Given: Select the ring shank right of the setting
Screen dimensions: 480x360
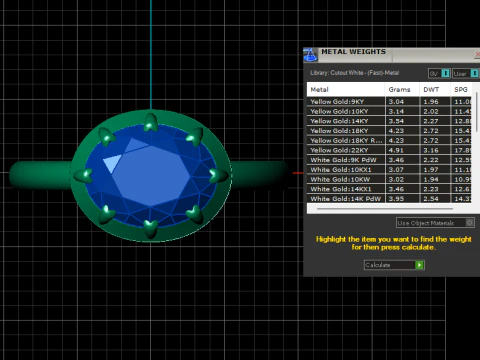Looking at the screenshot, I should (259, 175).
